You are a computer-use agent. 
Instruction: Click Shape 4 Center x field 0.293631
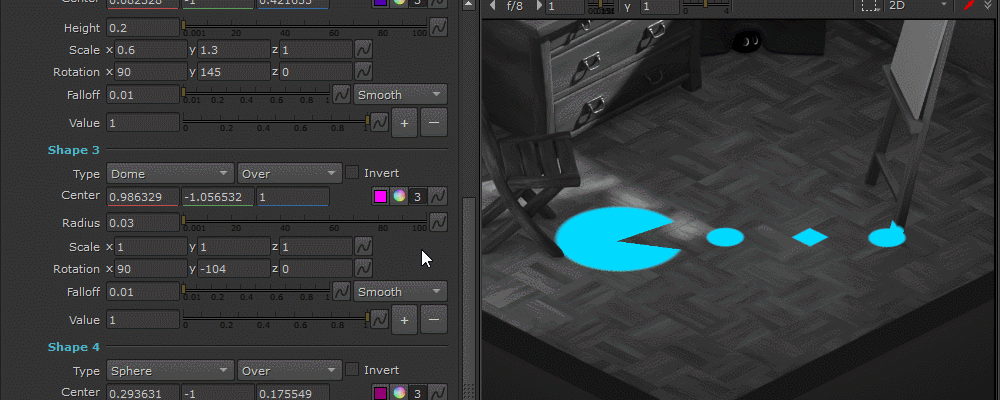[143, 392]
